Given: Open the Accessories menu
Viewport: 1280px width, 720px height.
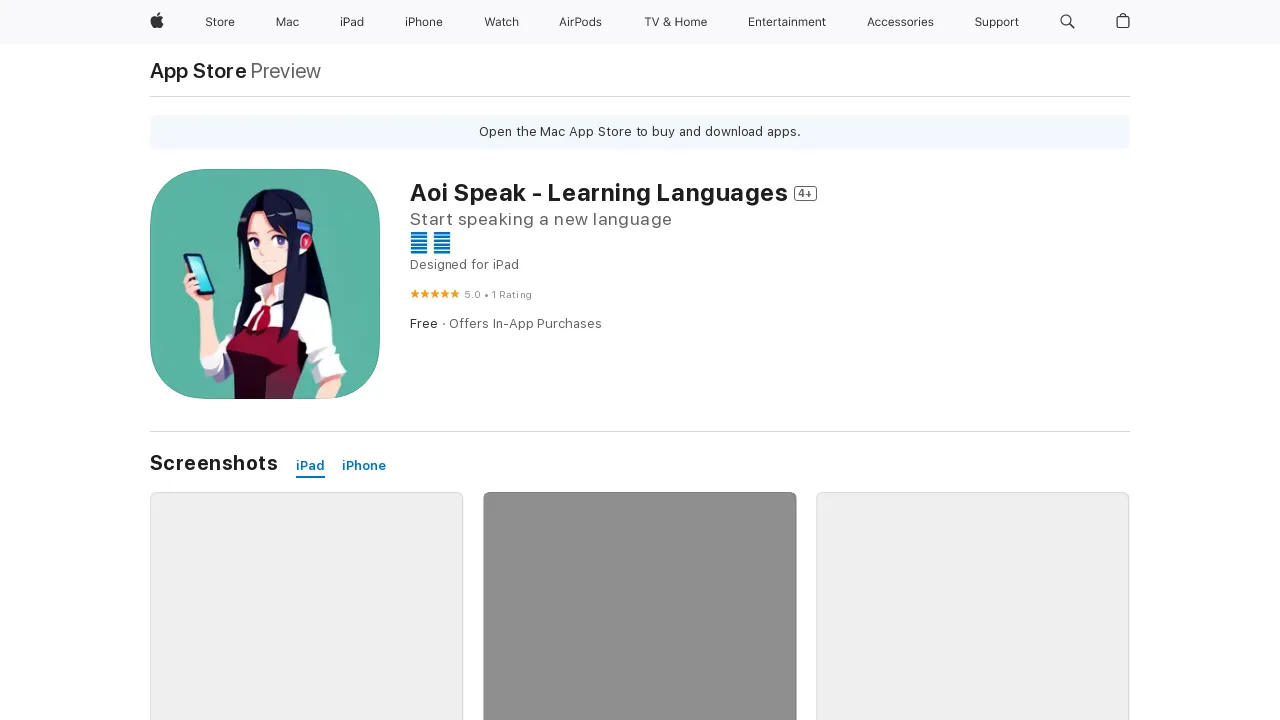Looking at the screenshot, I should click(x=900, y=22).
